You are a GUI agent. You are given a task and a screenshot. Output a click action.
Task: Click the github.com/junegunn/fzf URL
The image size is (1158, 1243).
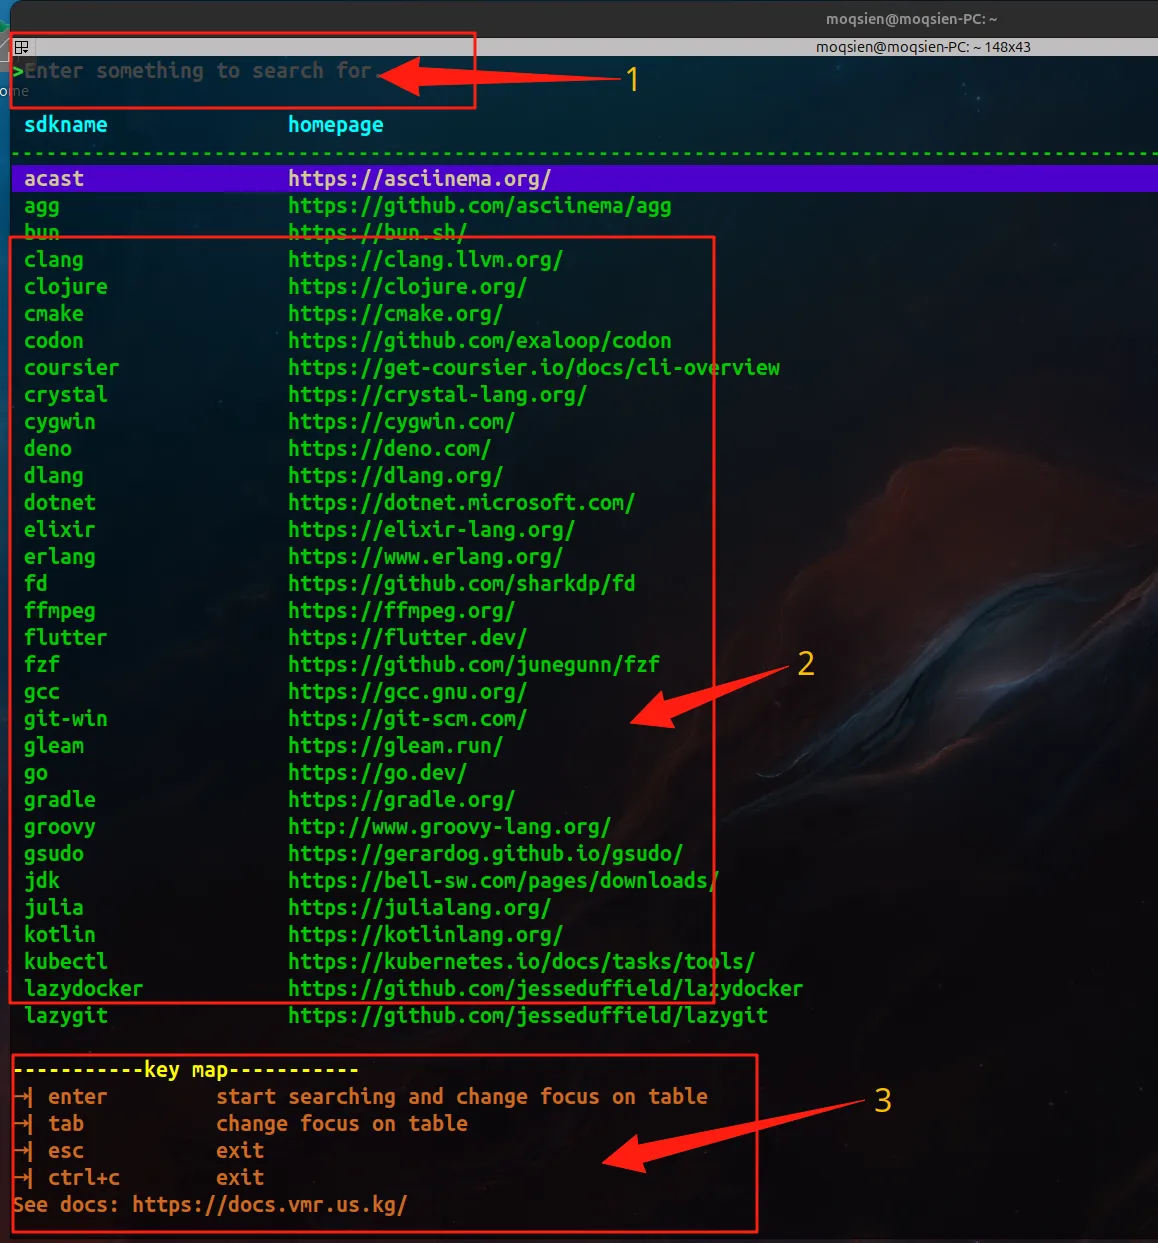[x=474, y=665]
